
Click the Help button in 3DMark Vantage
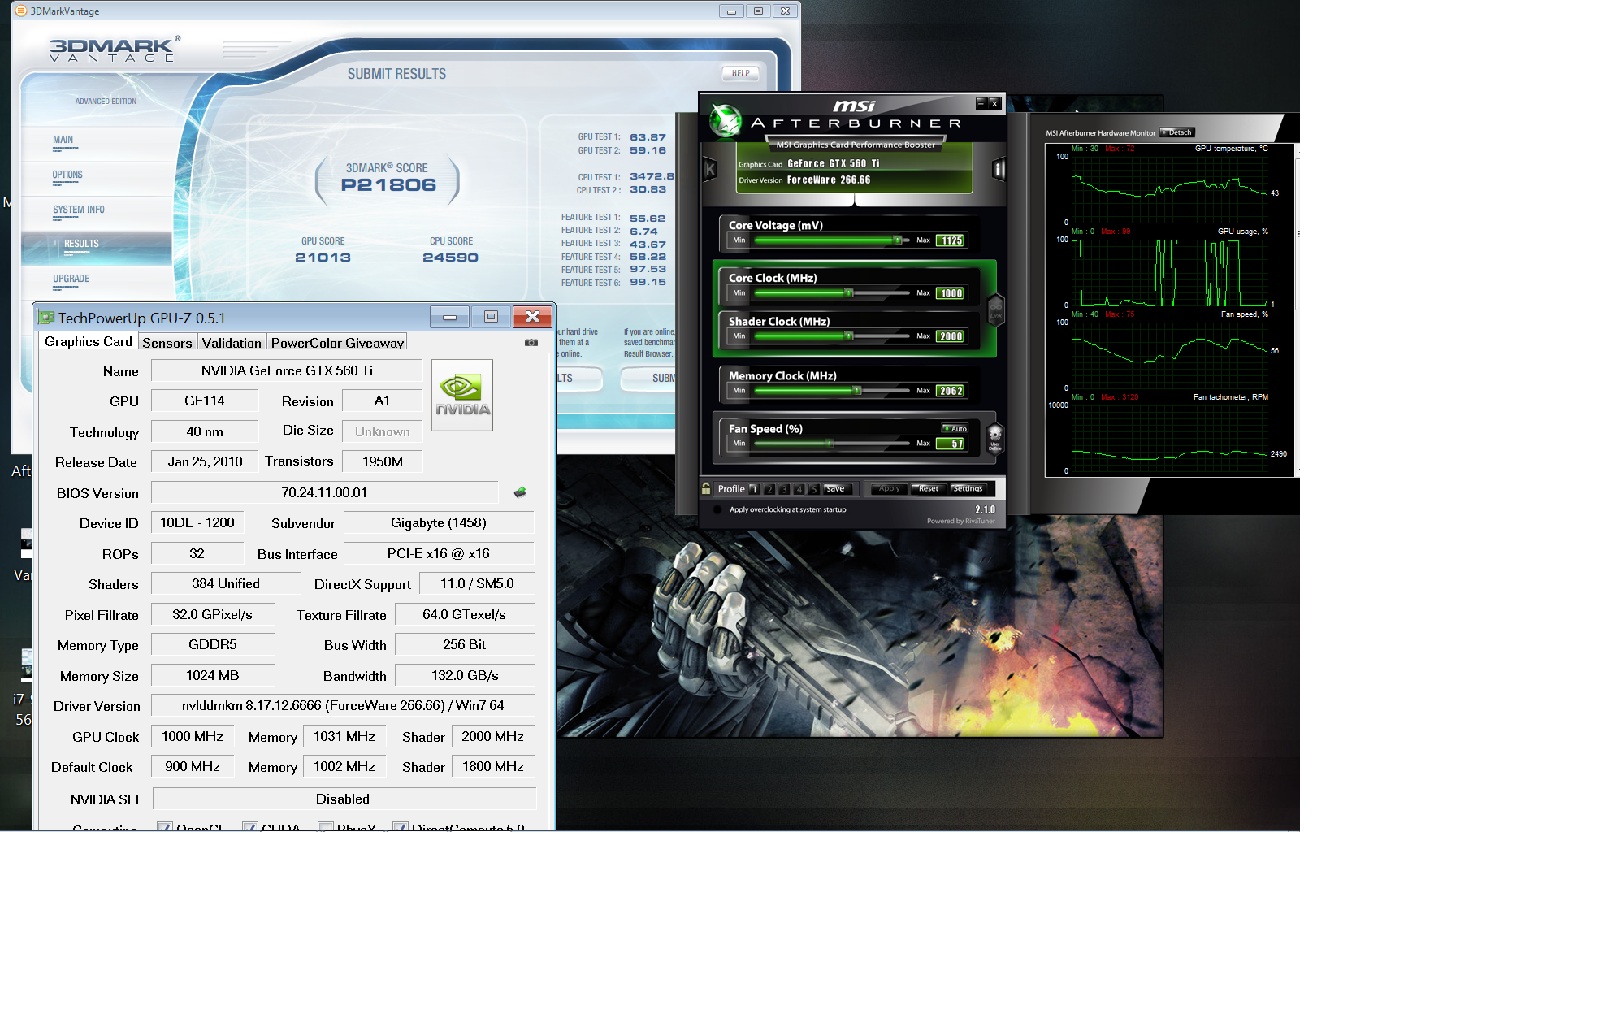tap(740, 73)
